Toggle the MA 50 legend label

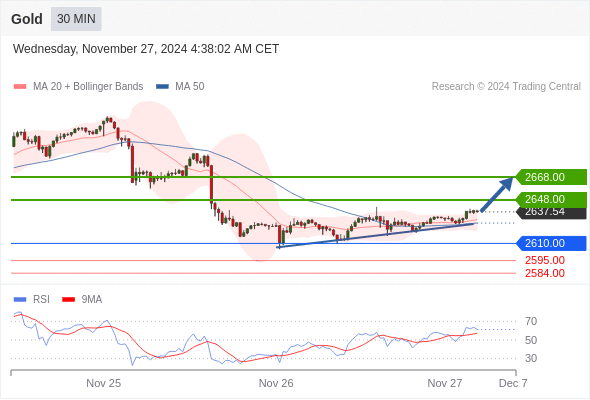tap(190, 87)
